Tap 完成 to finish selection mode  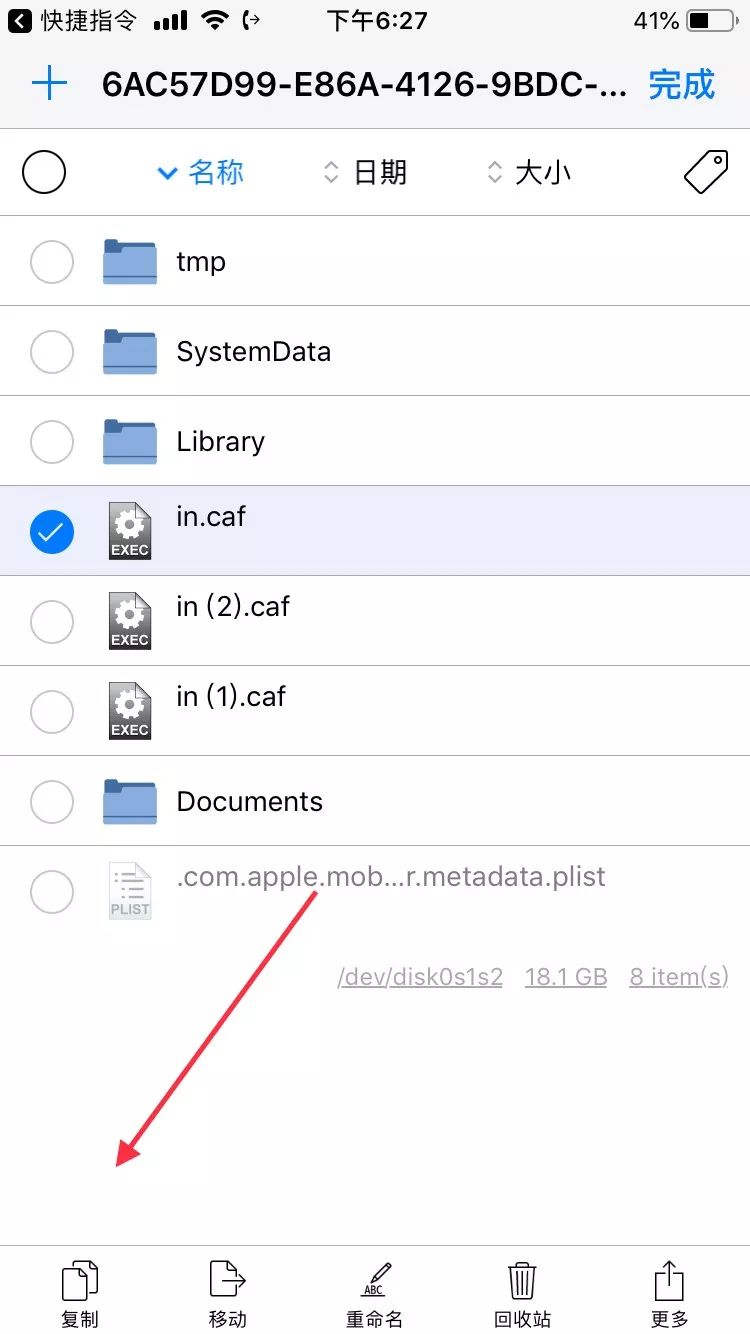(681, 86)
